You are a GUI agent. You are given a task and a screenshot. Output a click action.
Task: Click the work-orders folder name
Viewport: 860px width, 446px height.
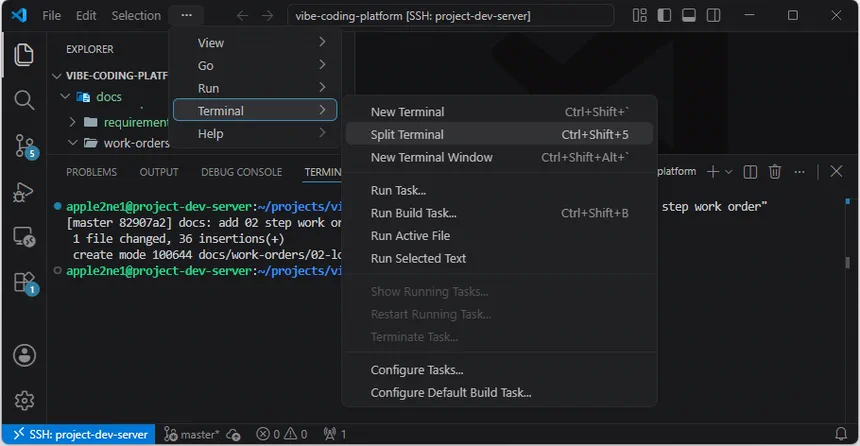tap(137, 143)
